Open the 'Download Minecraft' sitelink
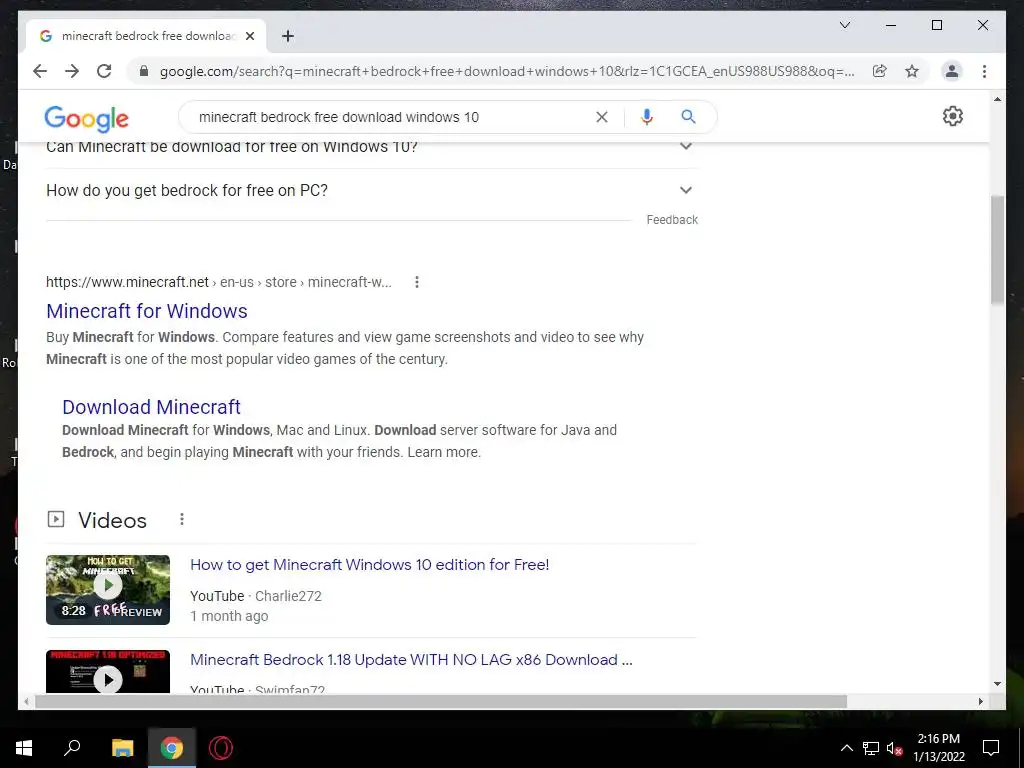The height and width of the screenshot is (768, 1024). (x=152, y=407)
